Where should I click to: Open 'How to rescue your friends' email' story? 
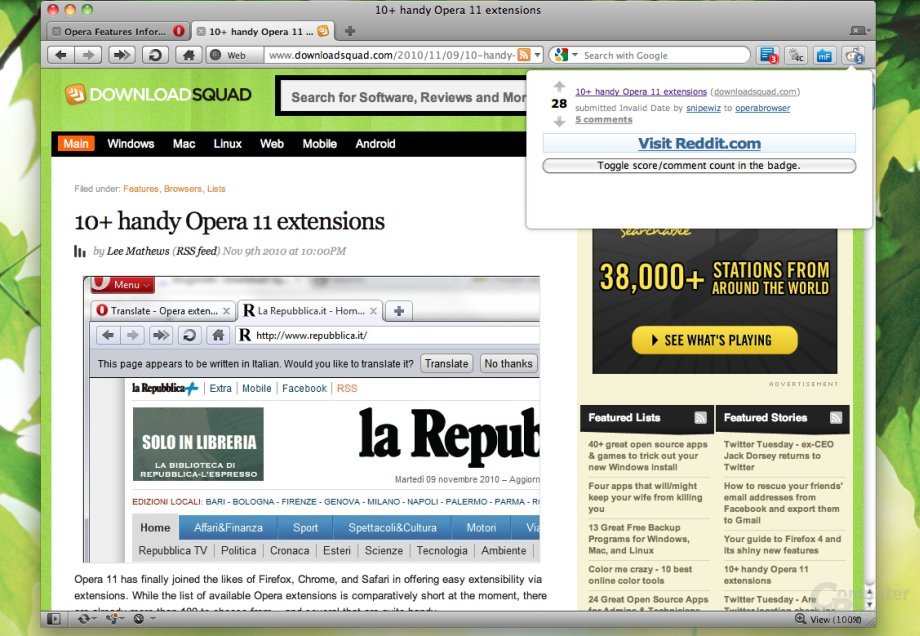coord(783,503)
